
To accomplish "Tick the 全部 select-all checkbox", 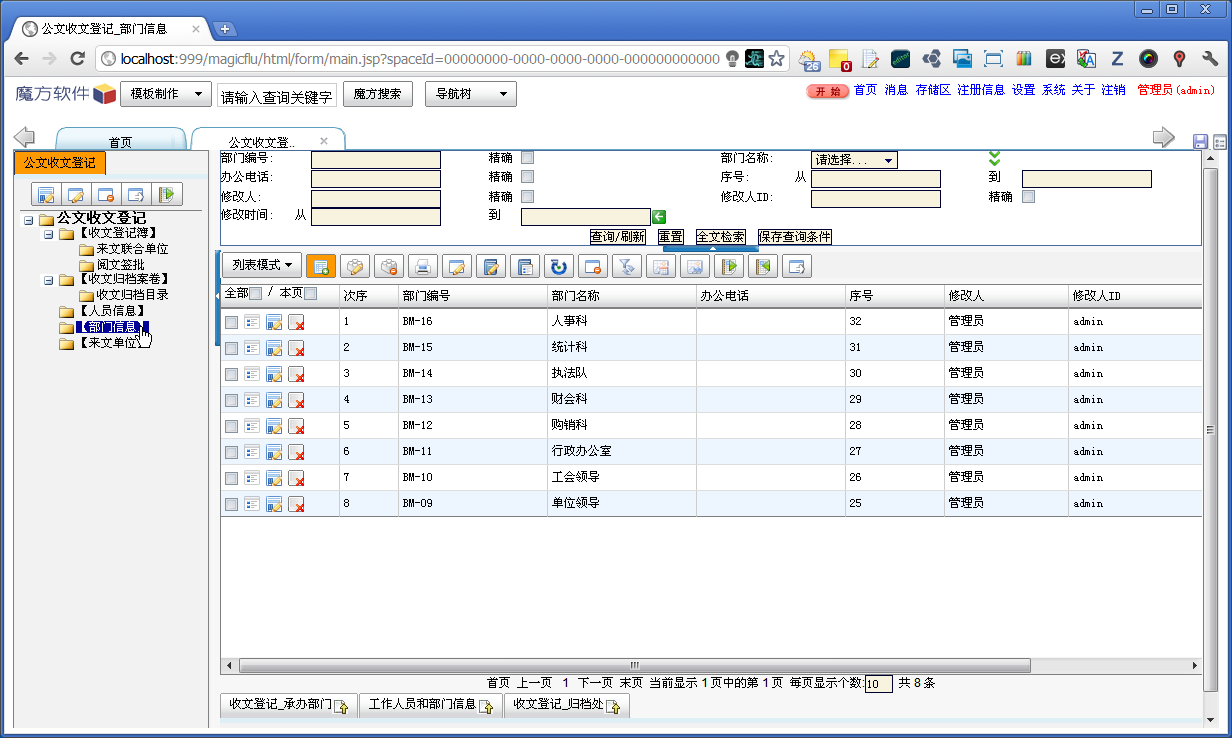I will 255,294.
